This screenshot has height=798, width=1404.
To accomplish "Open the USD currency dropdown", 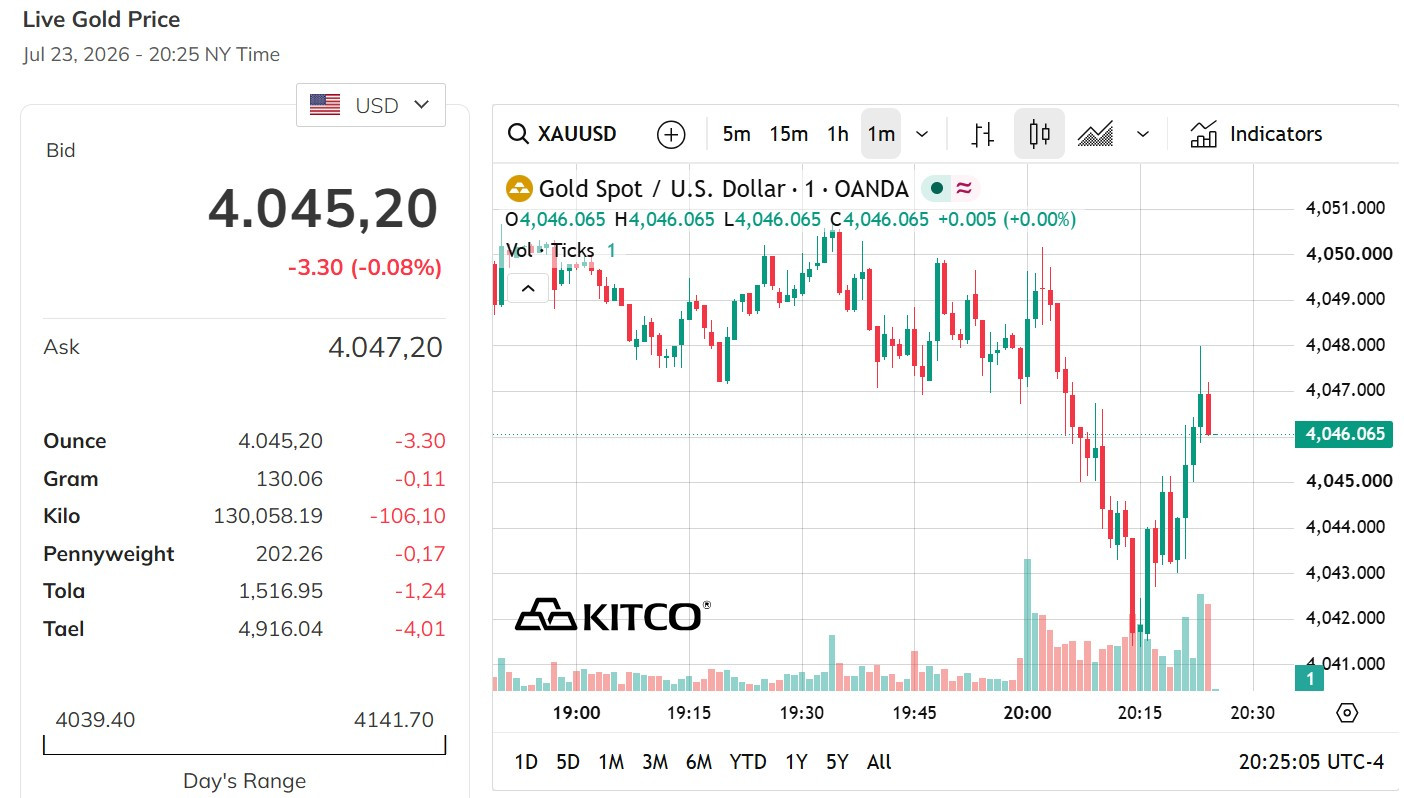I will point(370,105).
